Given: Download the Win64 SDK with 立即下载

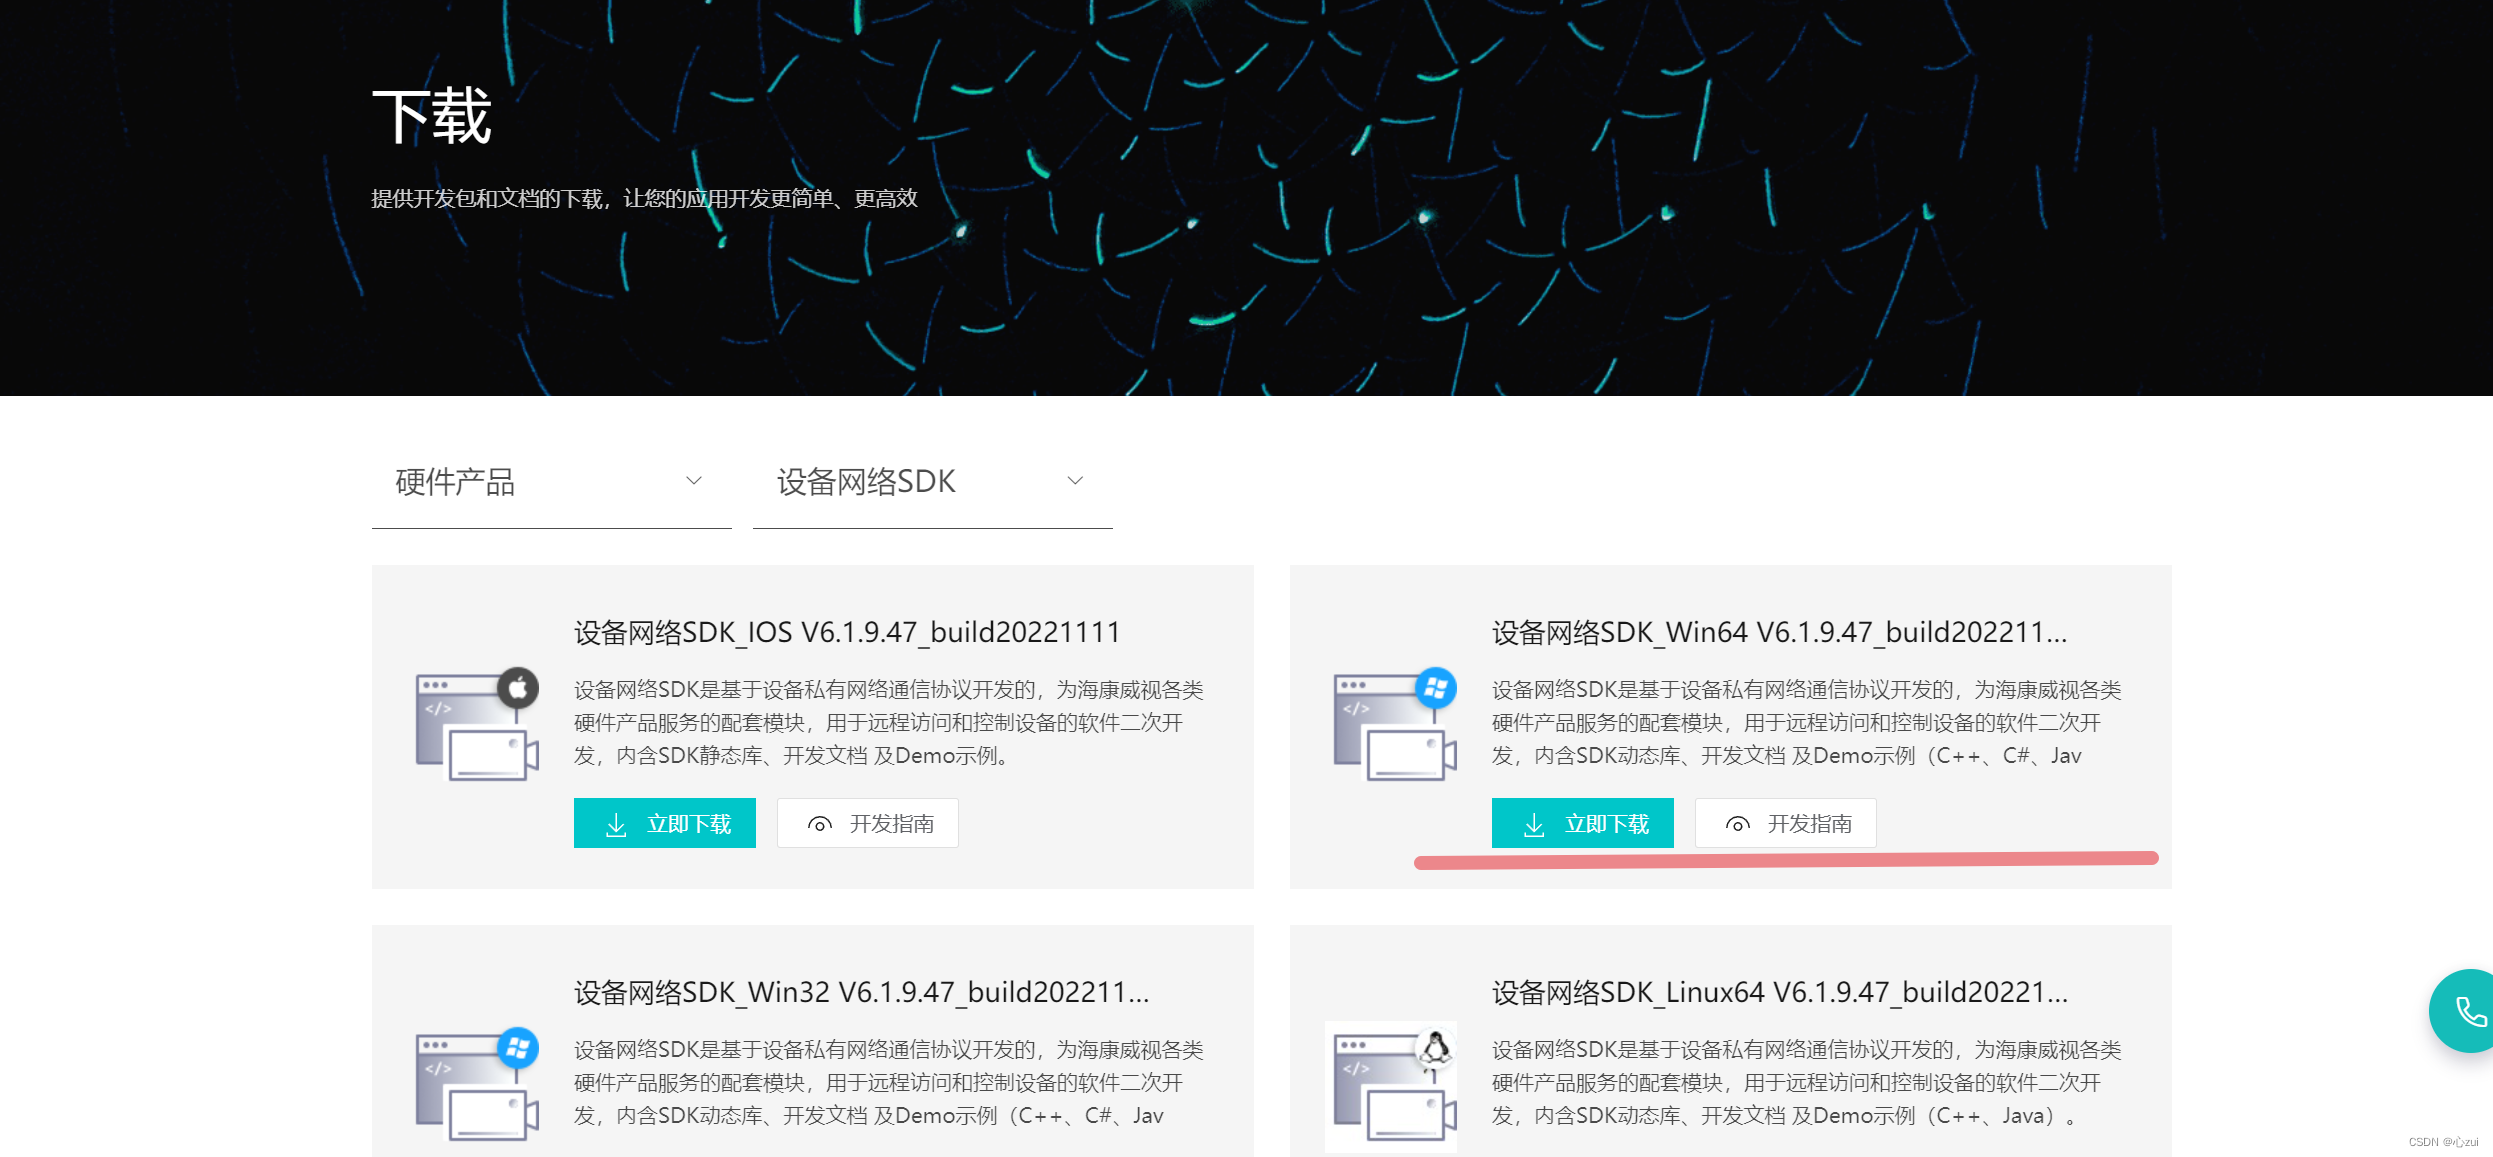Looking at the screenshot, I should point(1583,823).
